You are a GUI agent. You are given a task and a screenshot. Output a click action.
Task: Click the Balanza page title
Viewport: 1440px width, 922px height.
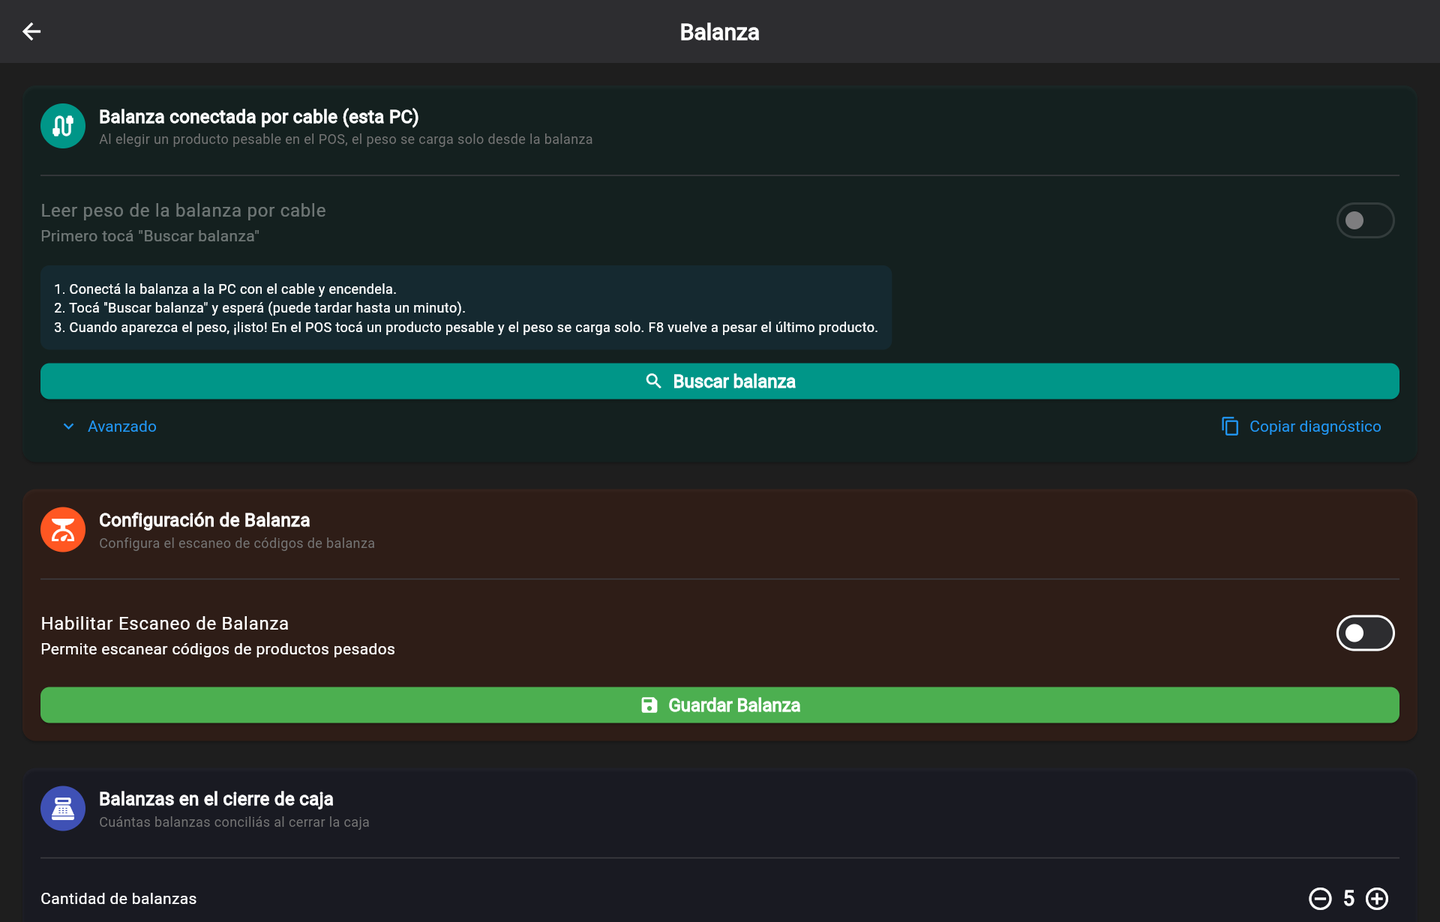coord(720,32)
